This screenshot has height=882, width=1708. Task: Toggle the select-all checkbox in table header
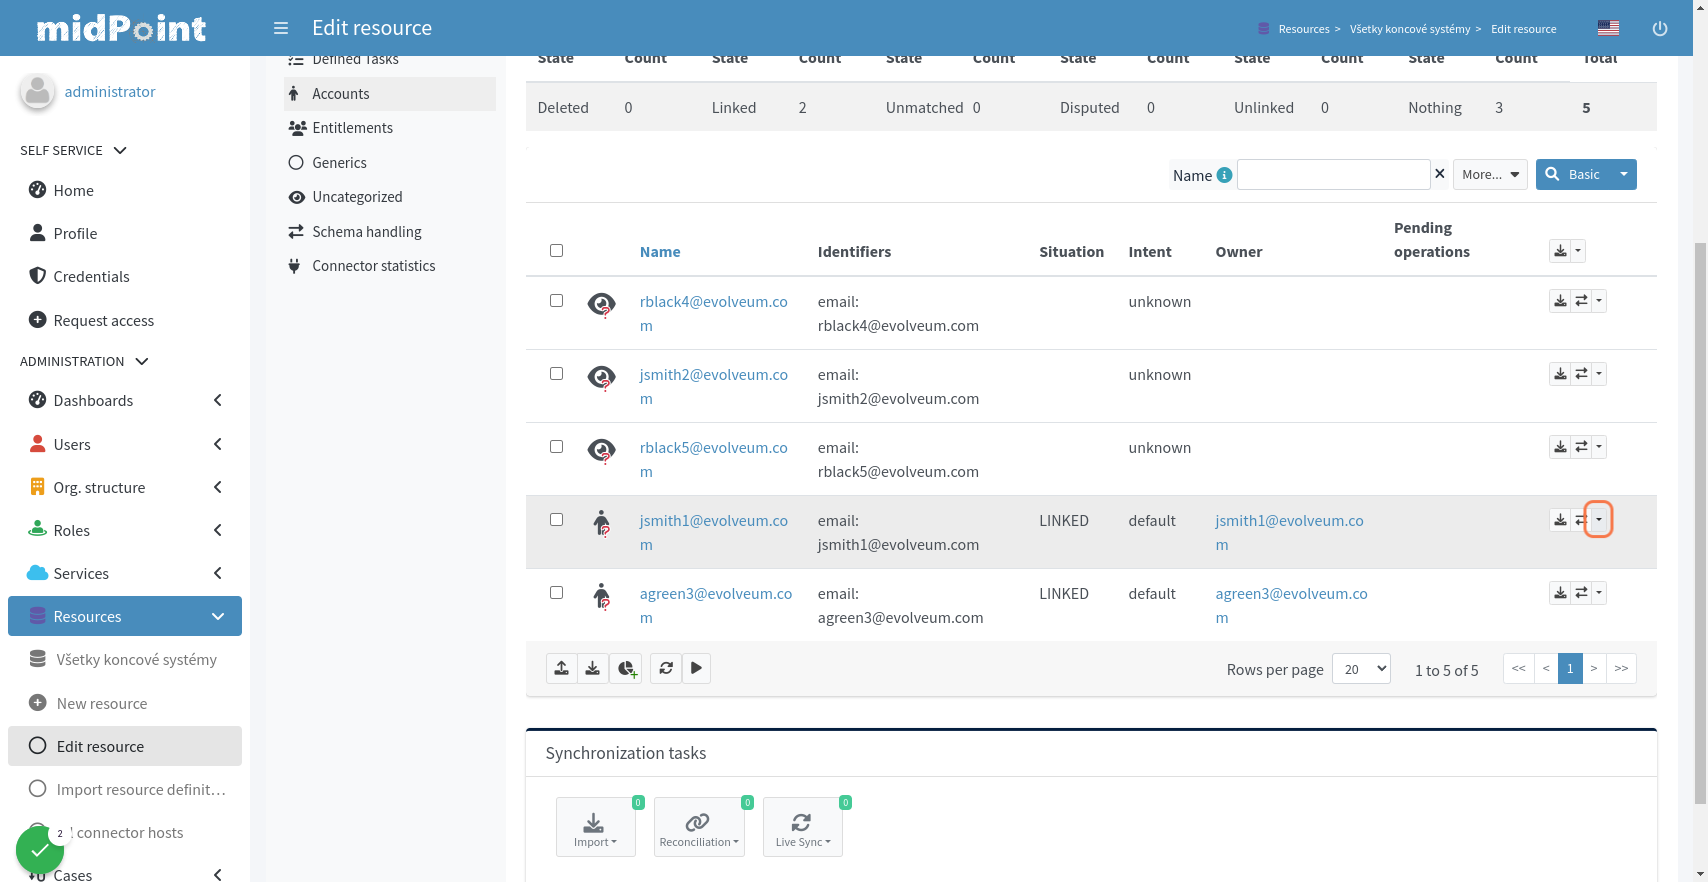point(557,251)
